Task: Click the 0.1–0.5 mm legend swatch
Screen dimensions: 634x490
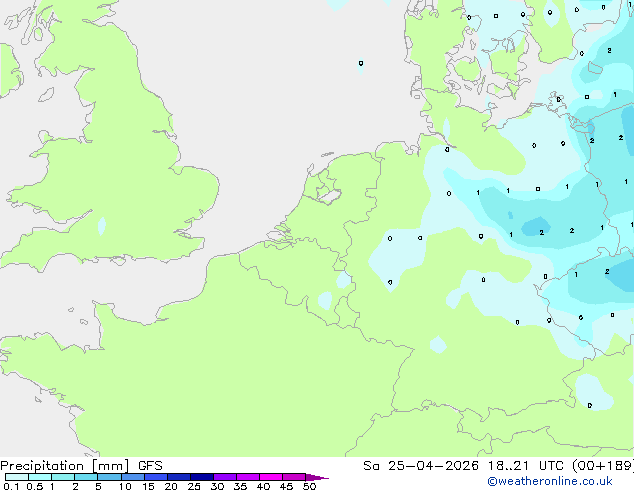Action: point(17,477)
